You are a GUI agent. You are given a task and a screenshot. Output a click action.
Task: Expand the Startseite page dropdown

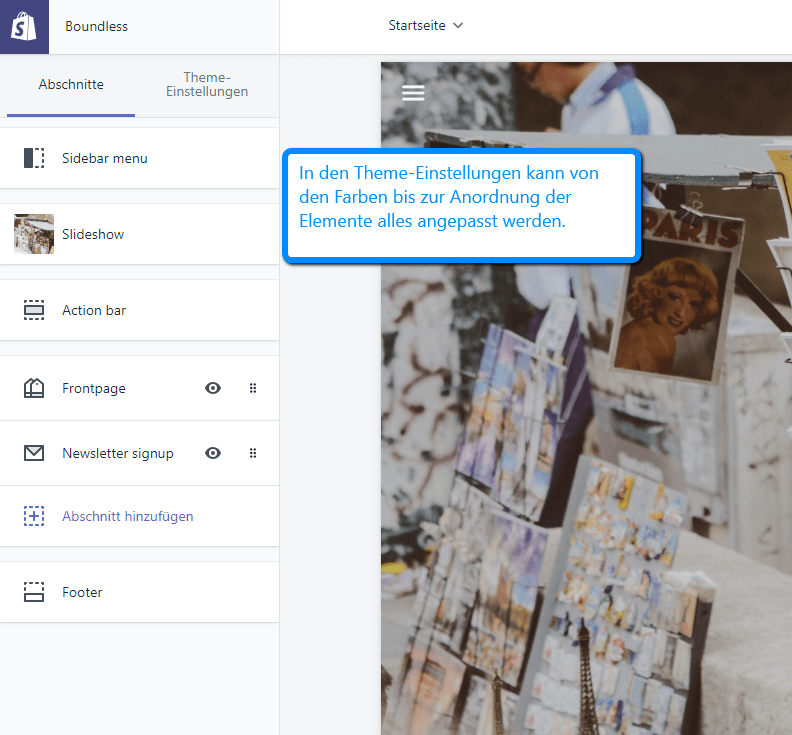point(425,25)
